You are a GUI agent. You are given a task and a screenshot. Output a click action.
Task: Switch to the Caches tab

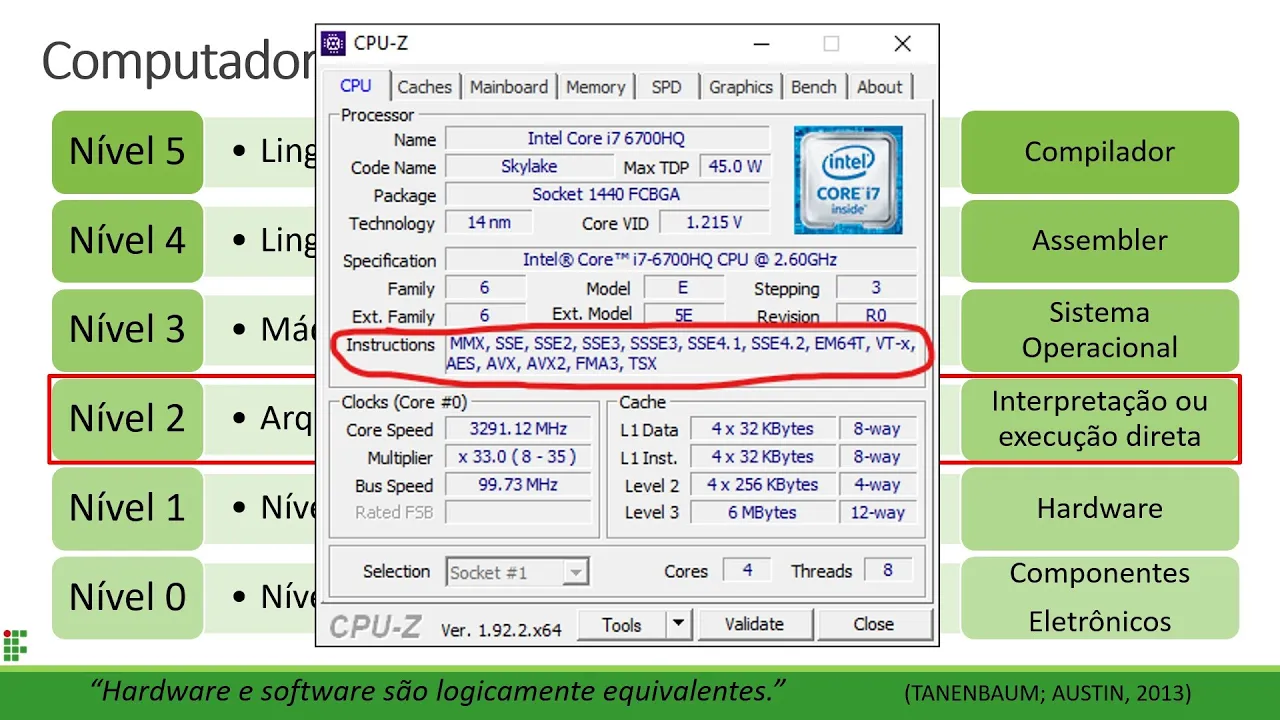click(x=424, y=87)
